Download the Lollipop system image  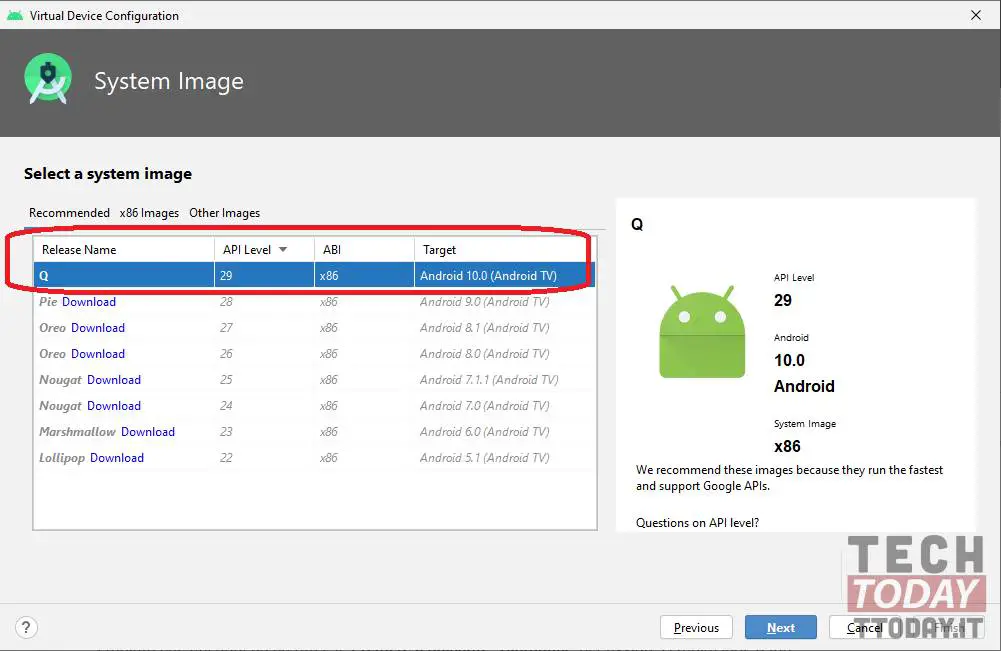[x=117, y=458]
